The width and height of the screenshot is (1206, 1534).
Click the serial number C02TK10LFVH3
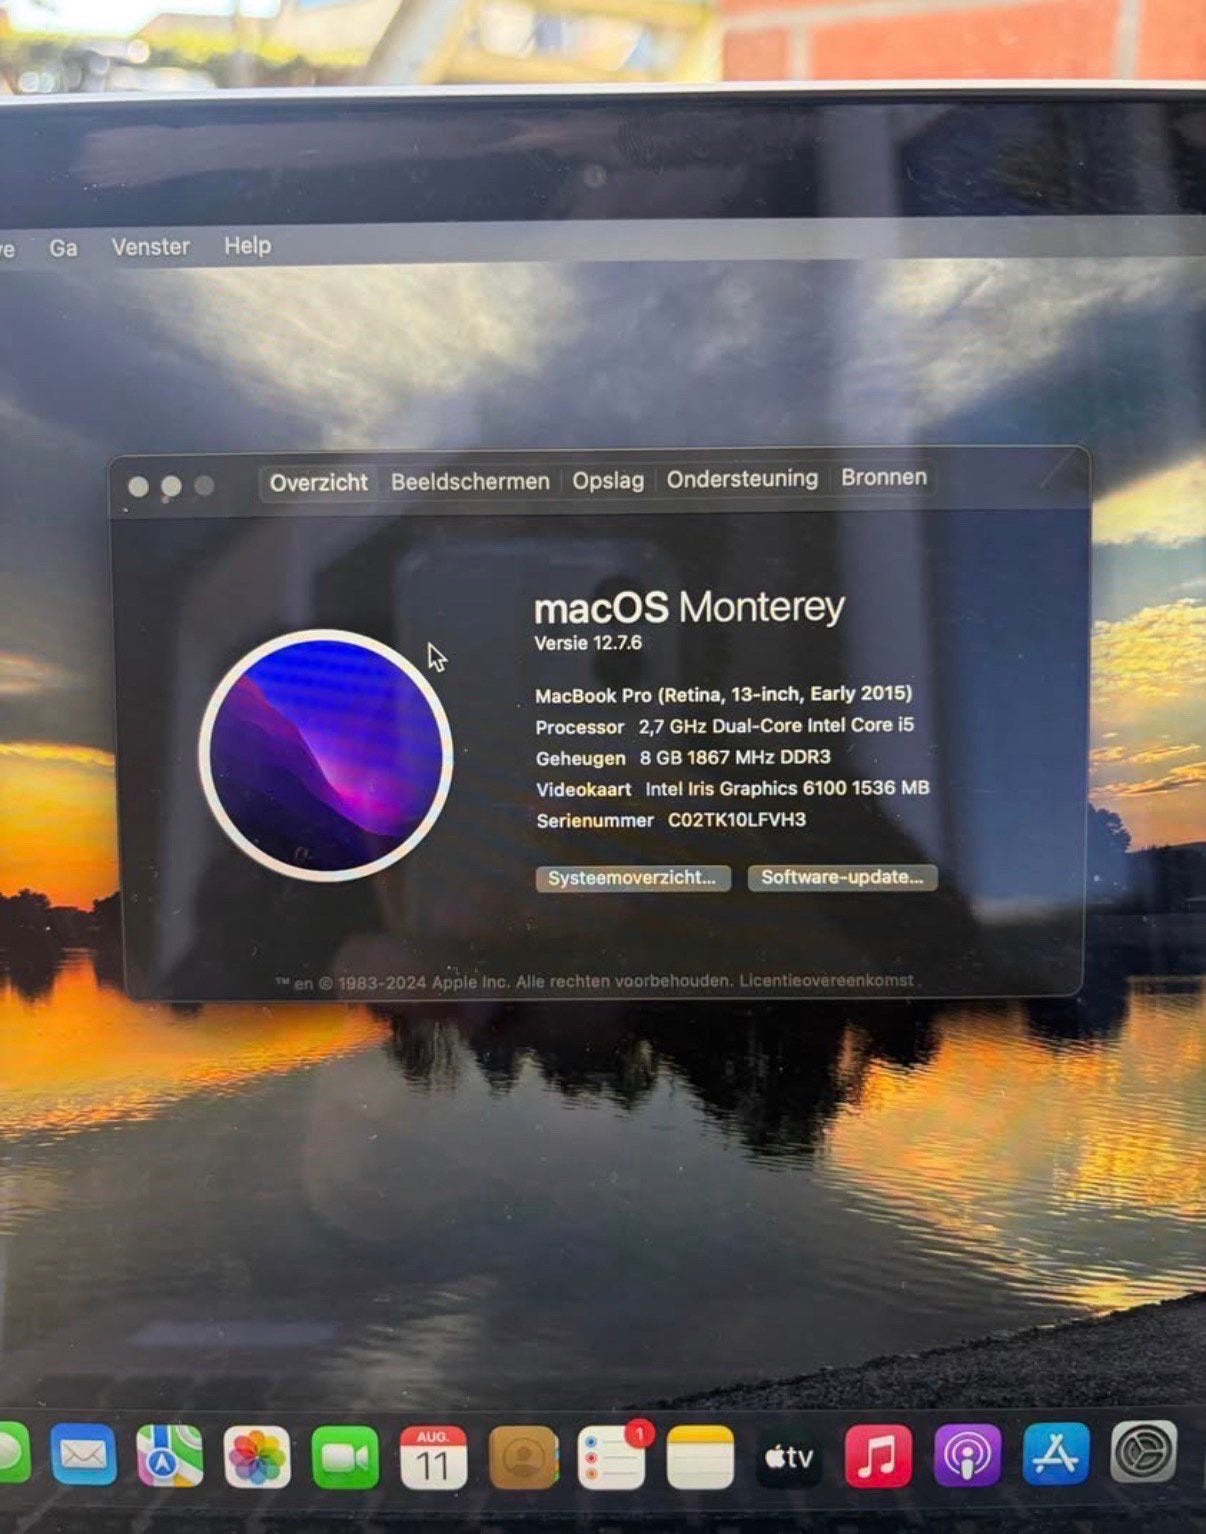point(737,820)
